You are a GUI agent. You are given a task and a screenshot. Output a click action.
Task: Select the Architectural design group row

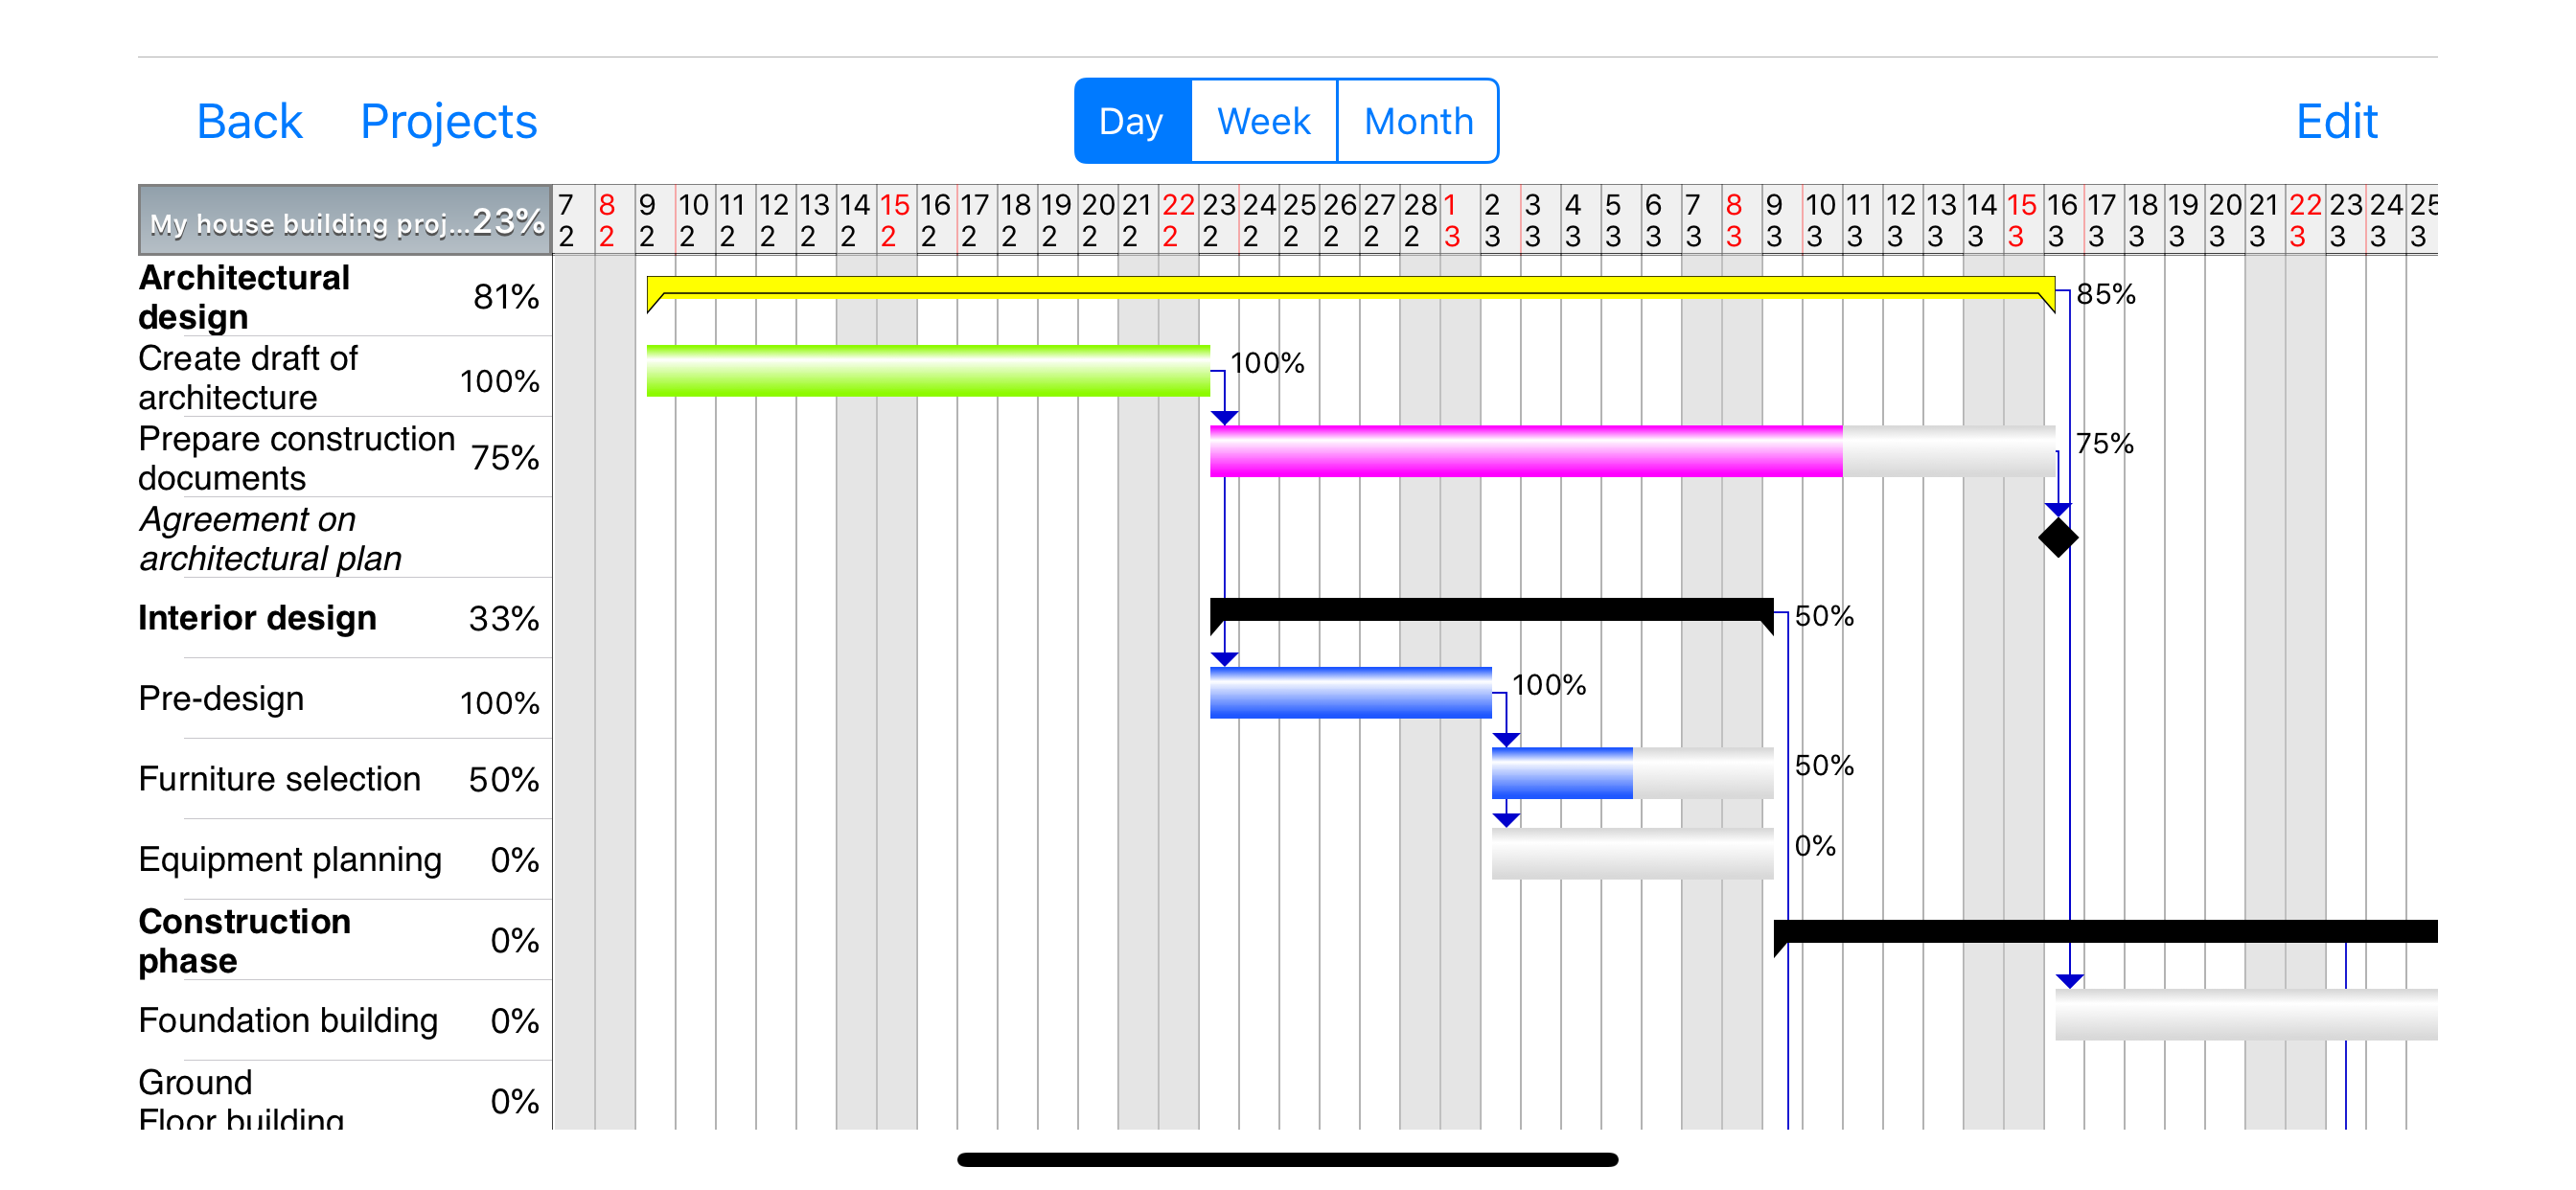(340, 297)
